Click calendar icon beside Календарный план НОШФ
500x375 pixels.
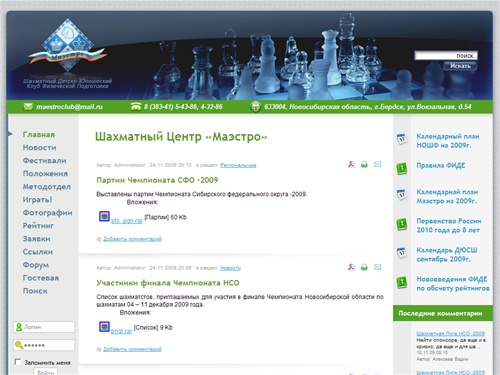coord(402,139)
